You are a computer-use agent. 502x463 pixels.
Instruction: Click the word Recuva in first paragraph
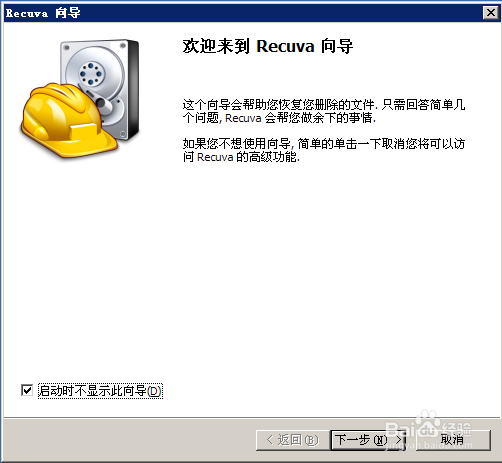coord(243,118)
